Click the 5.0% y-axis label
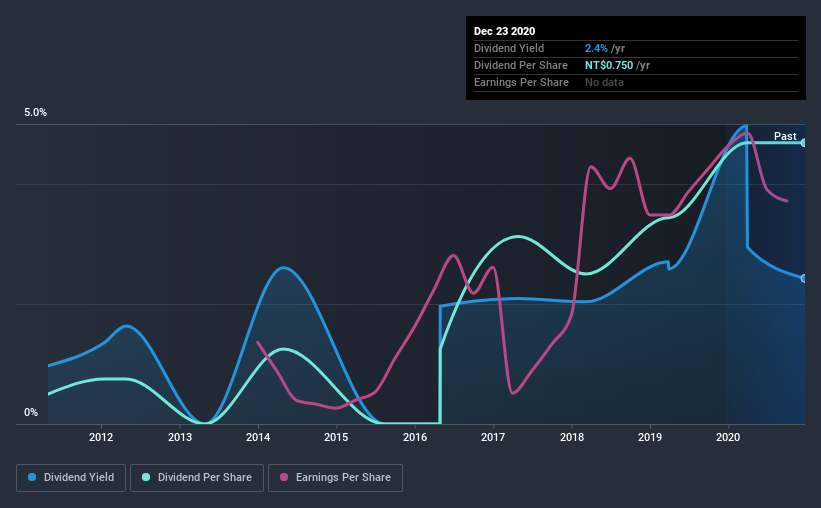 tap(35, 113)
